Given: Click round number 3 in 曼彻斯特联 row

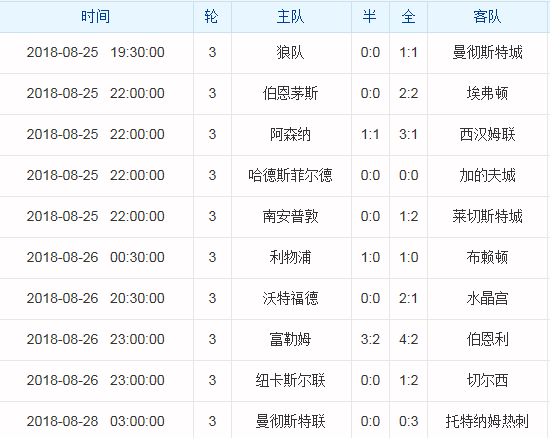Looking at the screenshot, I should [x=212, y=422].
